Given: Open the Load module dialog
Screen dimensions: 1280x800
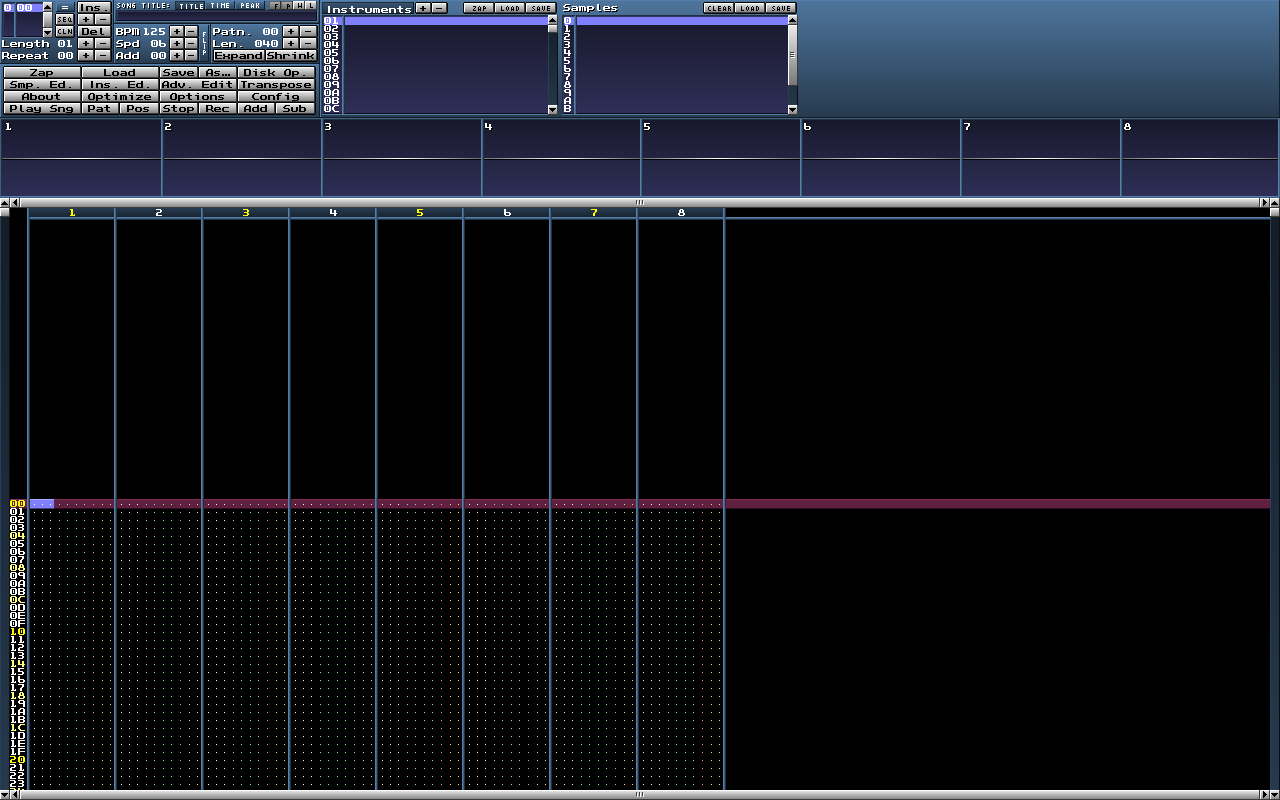Looking at the screenshot, I should click(120, 73).
